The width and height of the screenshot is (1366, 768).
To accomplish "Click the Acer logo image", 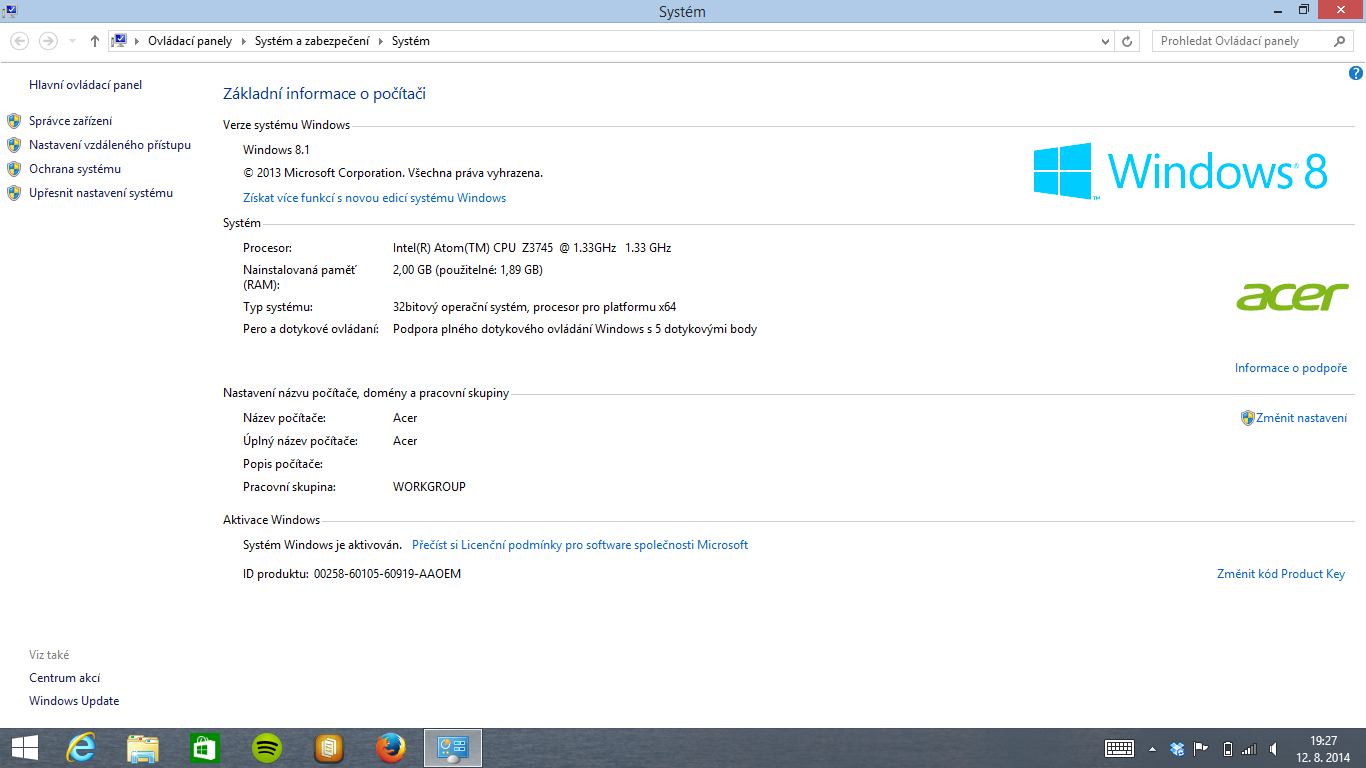I will pyautogui.click(x=1292, y=297).
